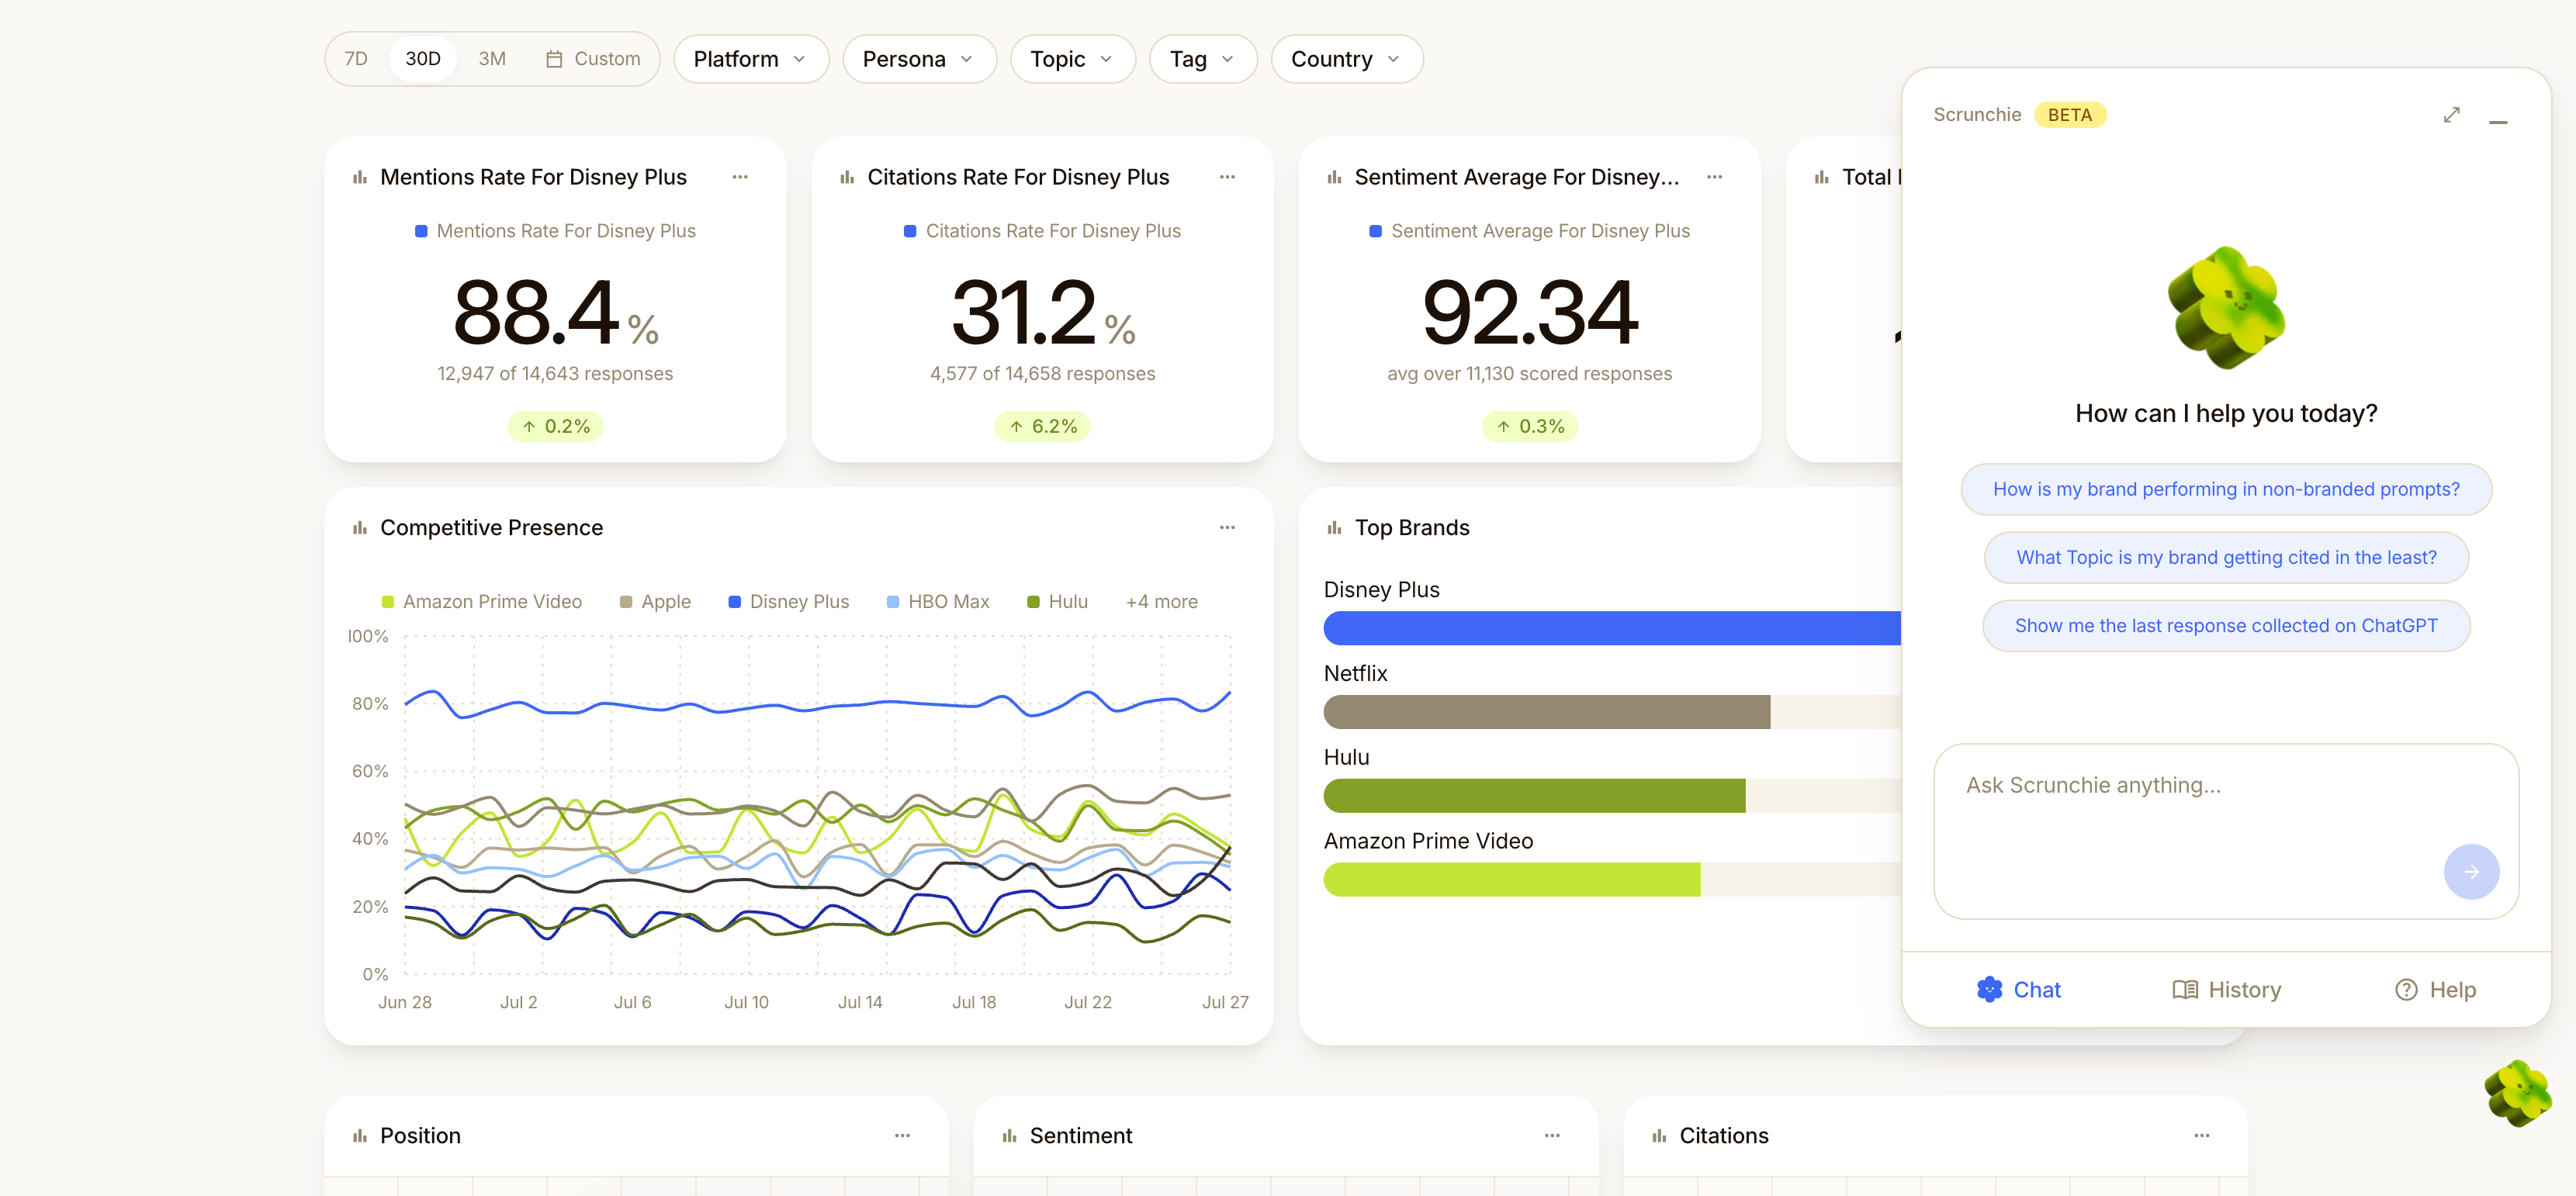Choose the Custom date range option
Screen dimensions: 2576x1196
(593, 59)
